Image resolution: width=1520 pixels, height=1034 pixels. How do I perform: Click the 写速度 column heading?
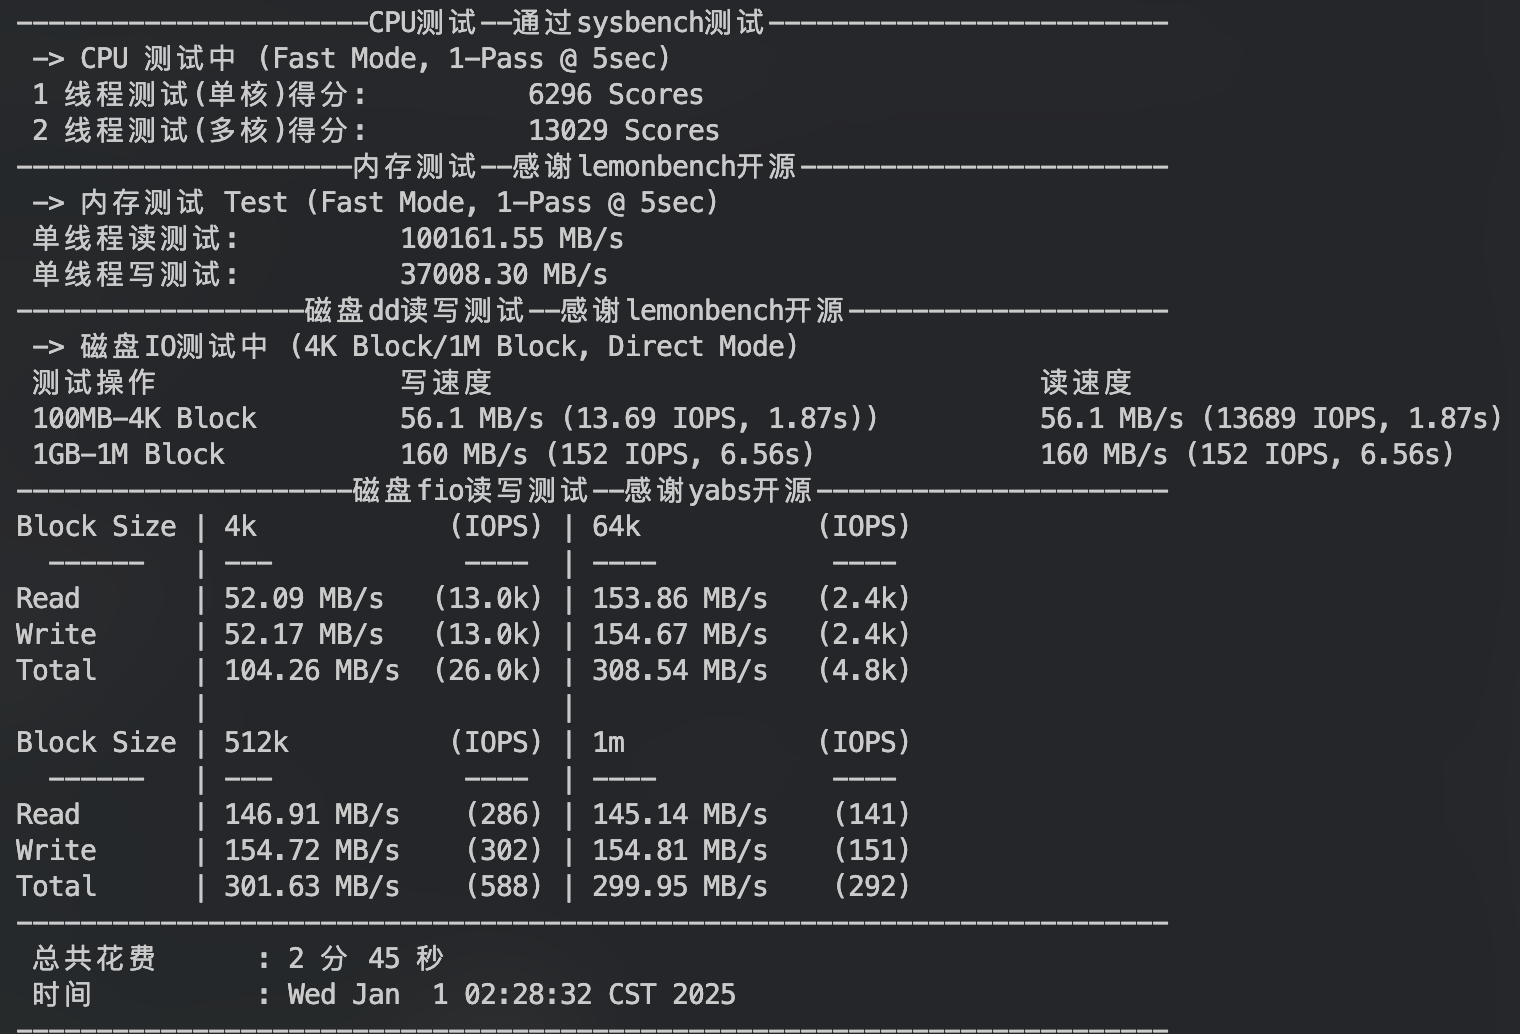446,383
